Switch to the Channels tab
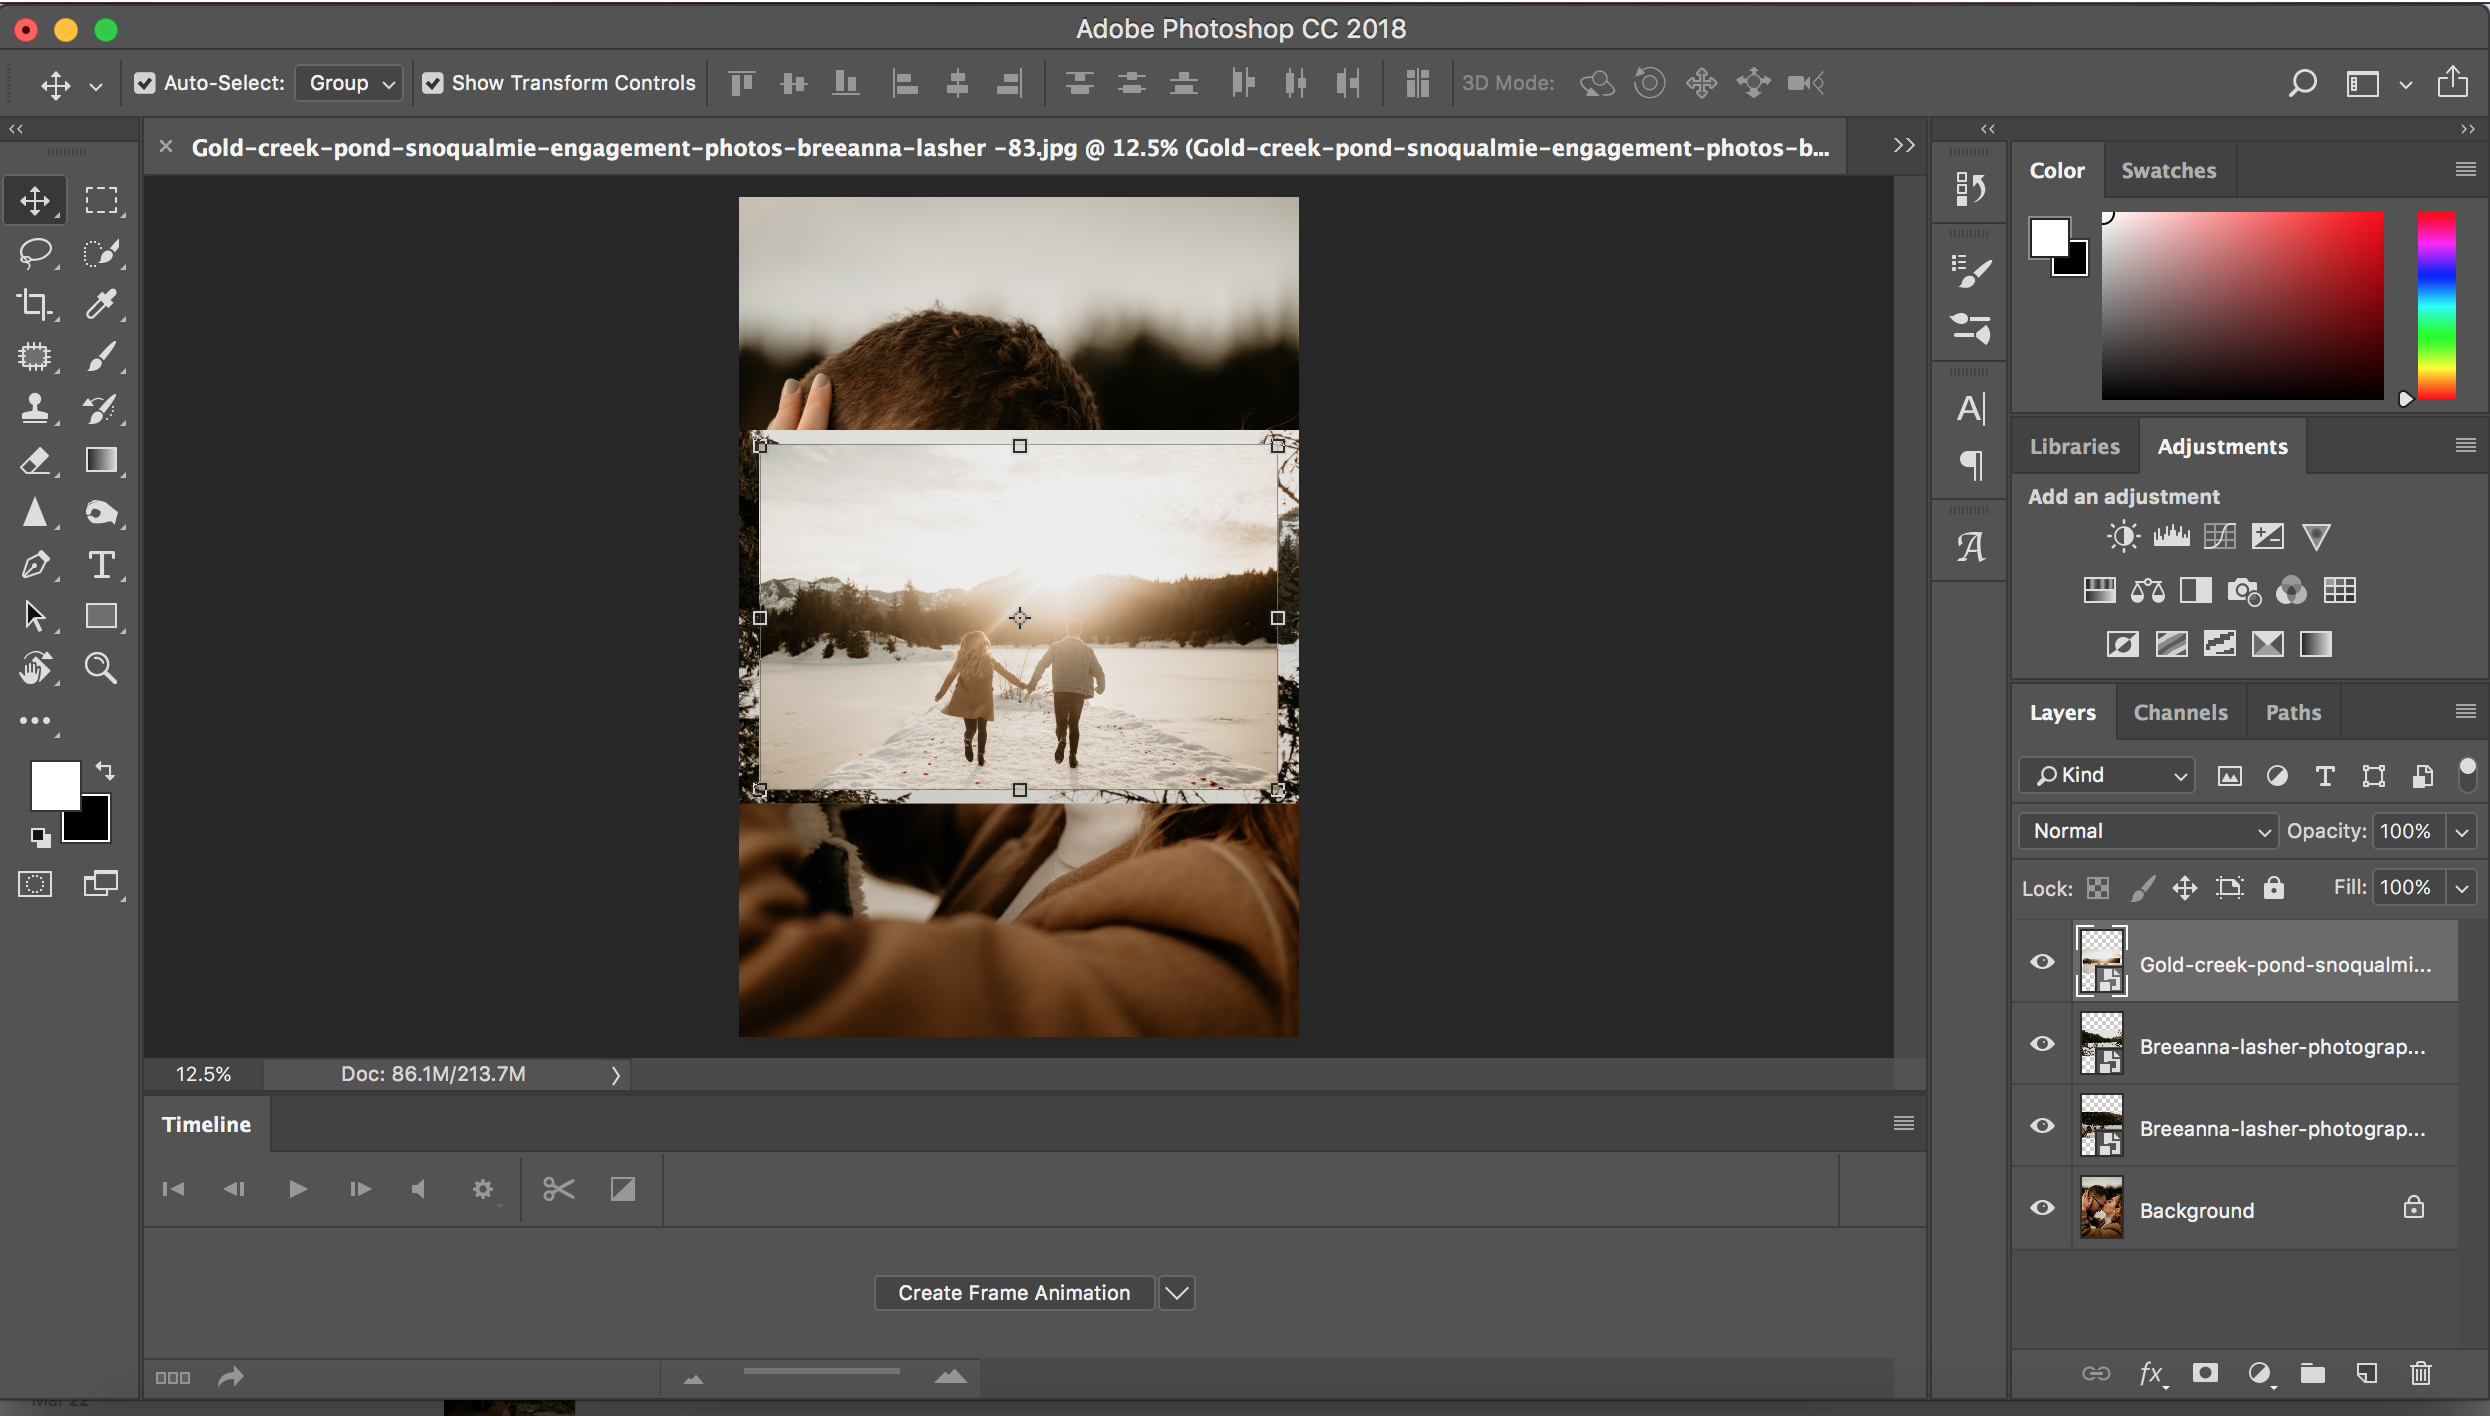Image resolution: width=2490 pixels, height=1416 pixels. 2180,712
